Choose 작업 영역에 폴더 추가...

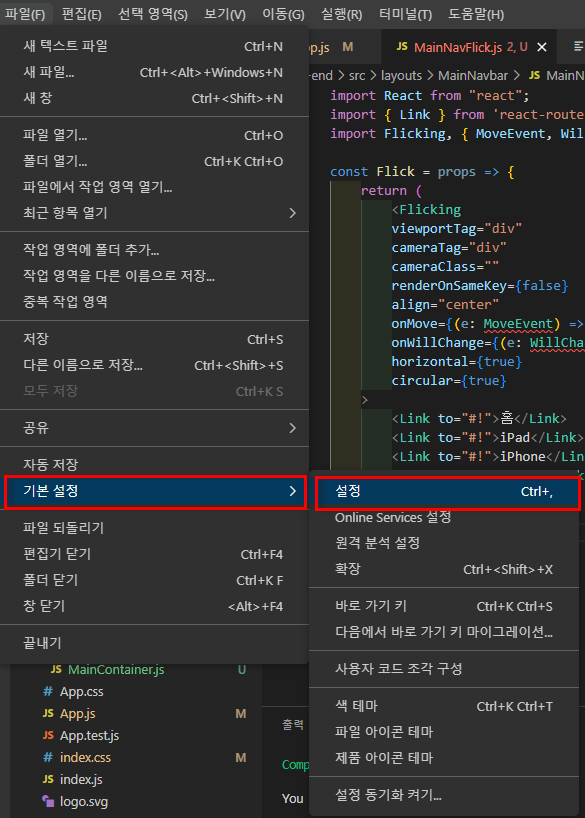[x=154, y=250]
